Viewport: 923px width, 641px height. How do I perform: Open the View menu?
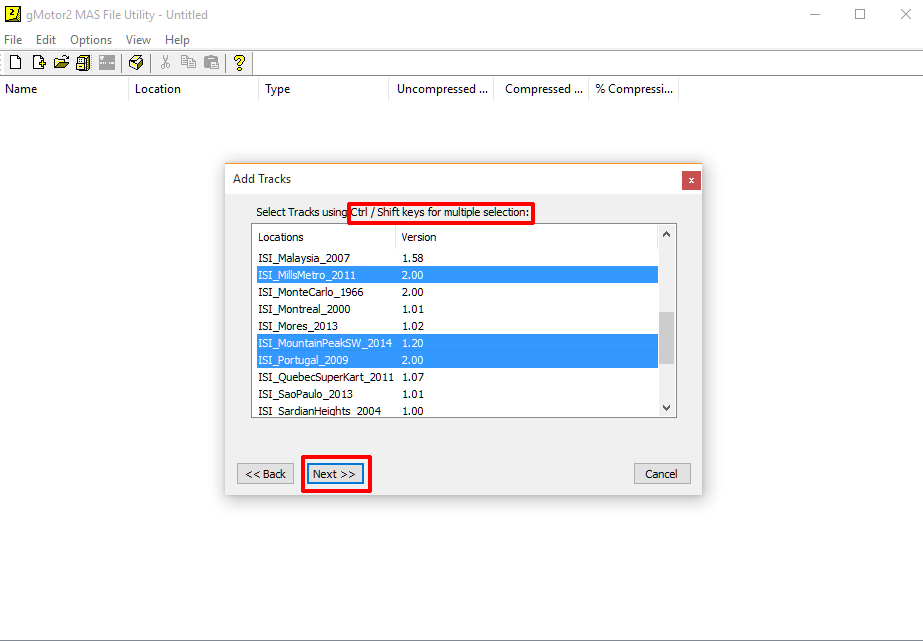[138, 39]
